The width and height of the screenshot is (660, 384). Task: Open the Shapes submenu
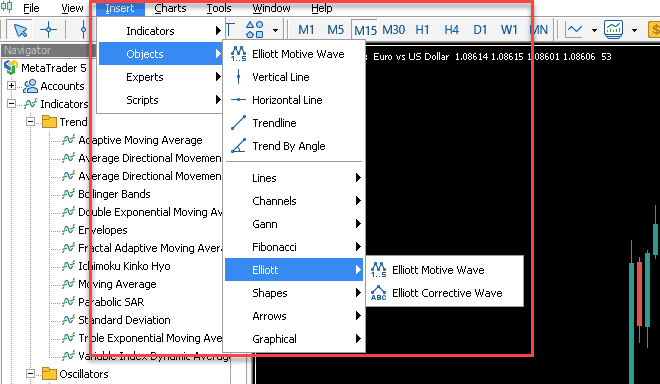(x=294, y=293)
